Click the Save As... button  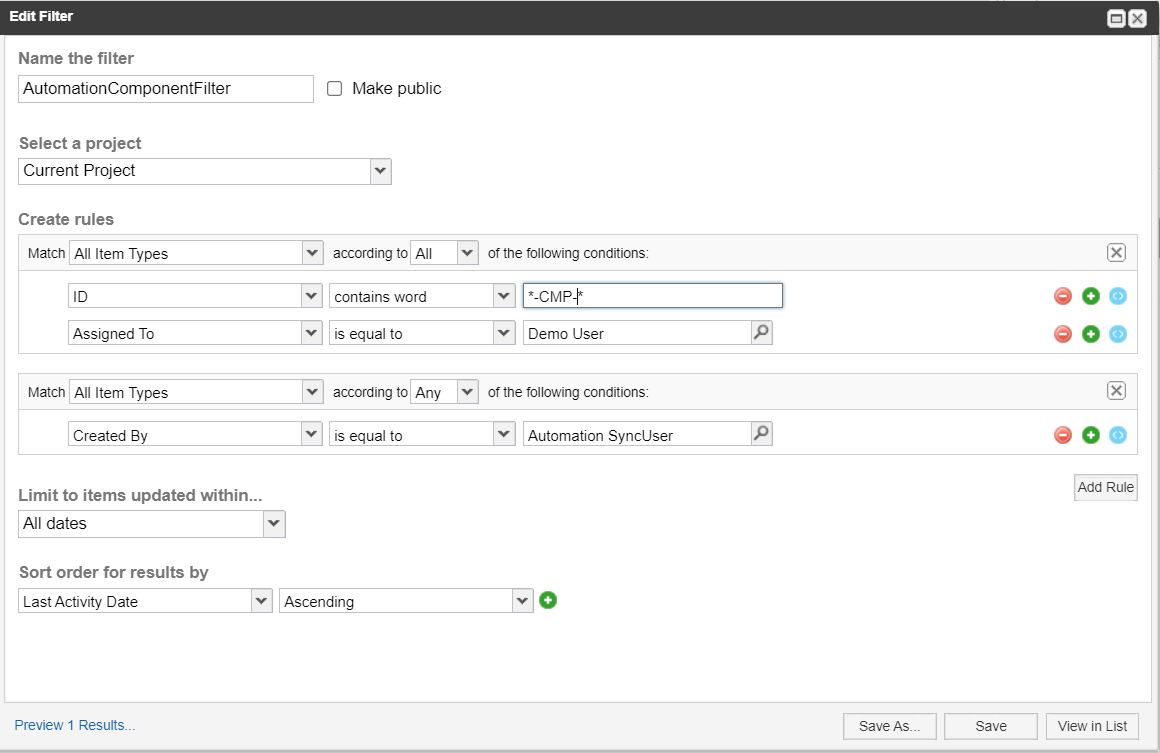[x=889, y=726]
